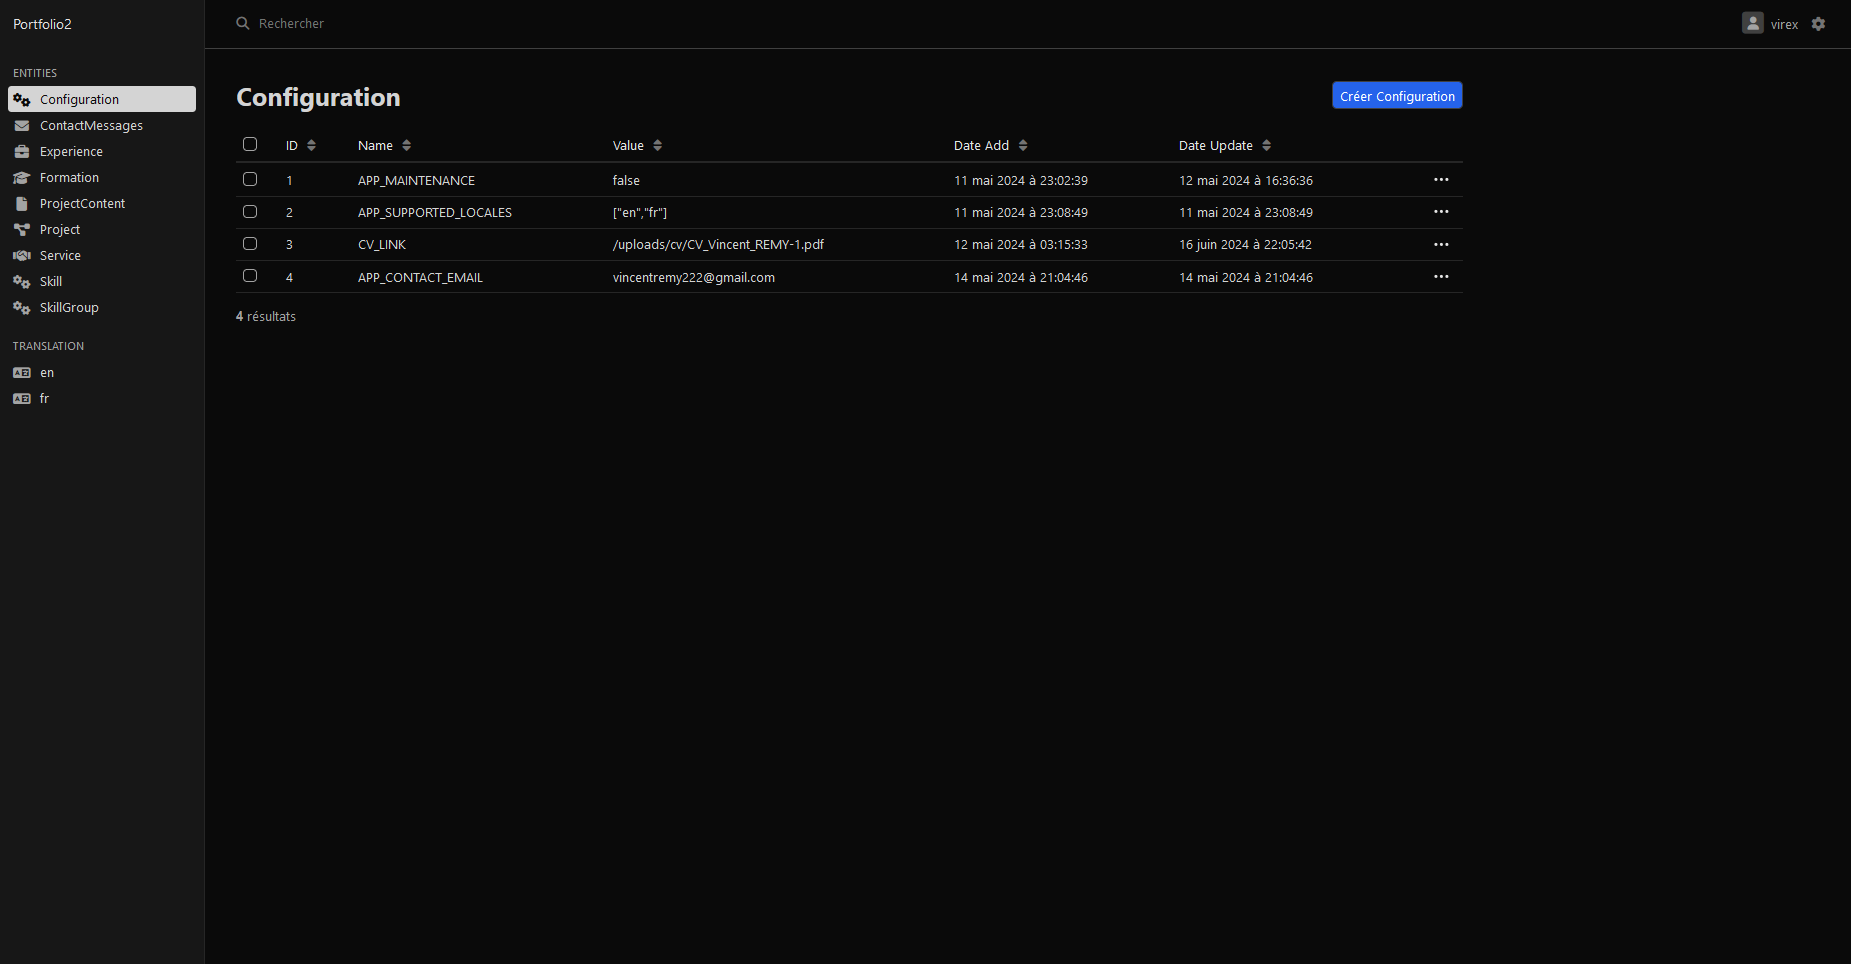Image resolution: width=1851 pixels, height=964 pixels.
Task: Open the Experience entity menu item
Action: pos(102,151)
